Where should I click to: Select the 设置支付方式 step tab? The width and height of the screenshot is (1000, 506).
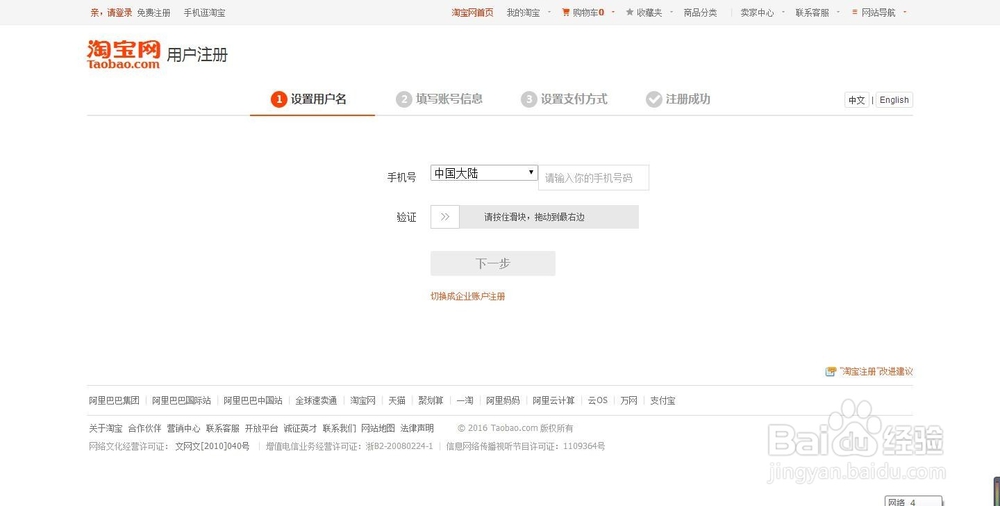click(x=564, y=100)
